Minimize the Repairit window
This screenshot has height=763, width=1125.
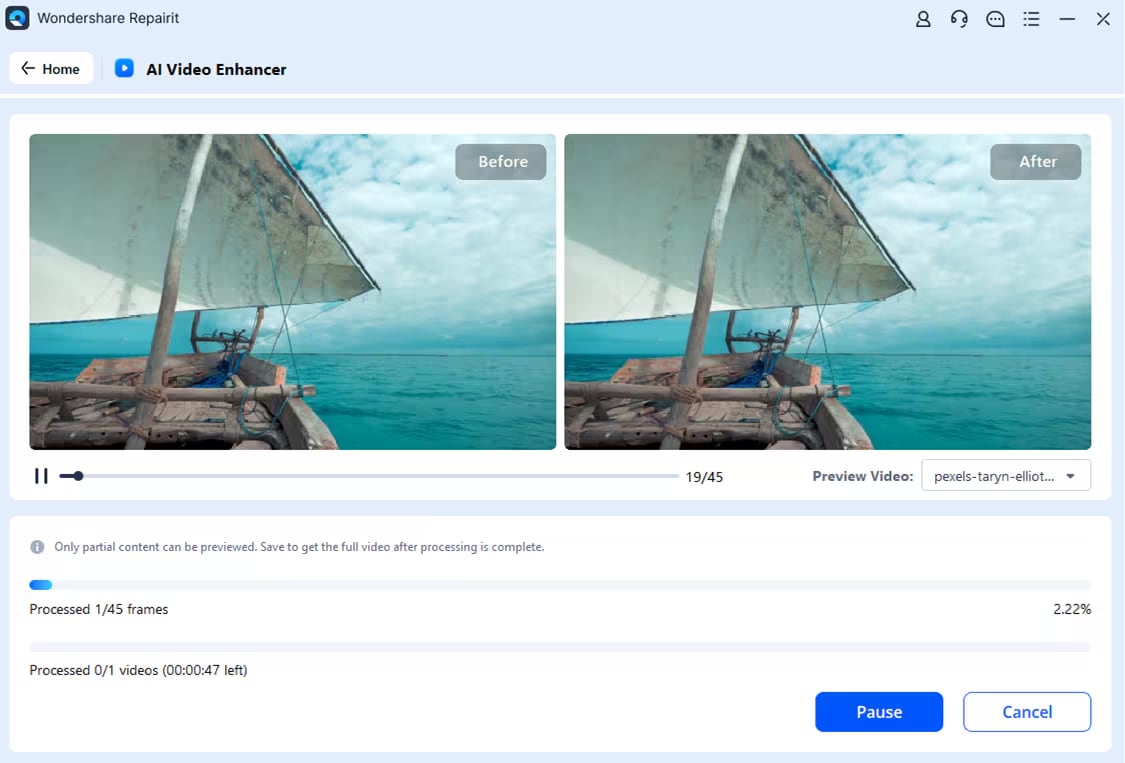(1067, 19)
